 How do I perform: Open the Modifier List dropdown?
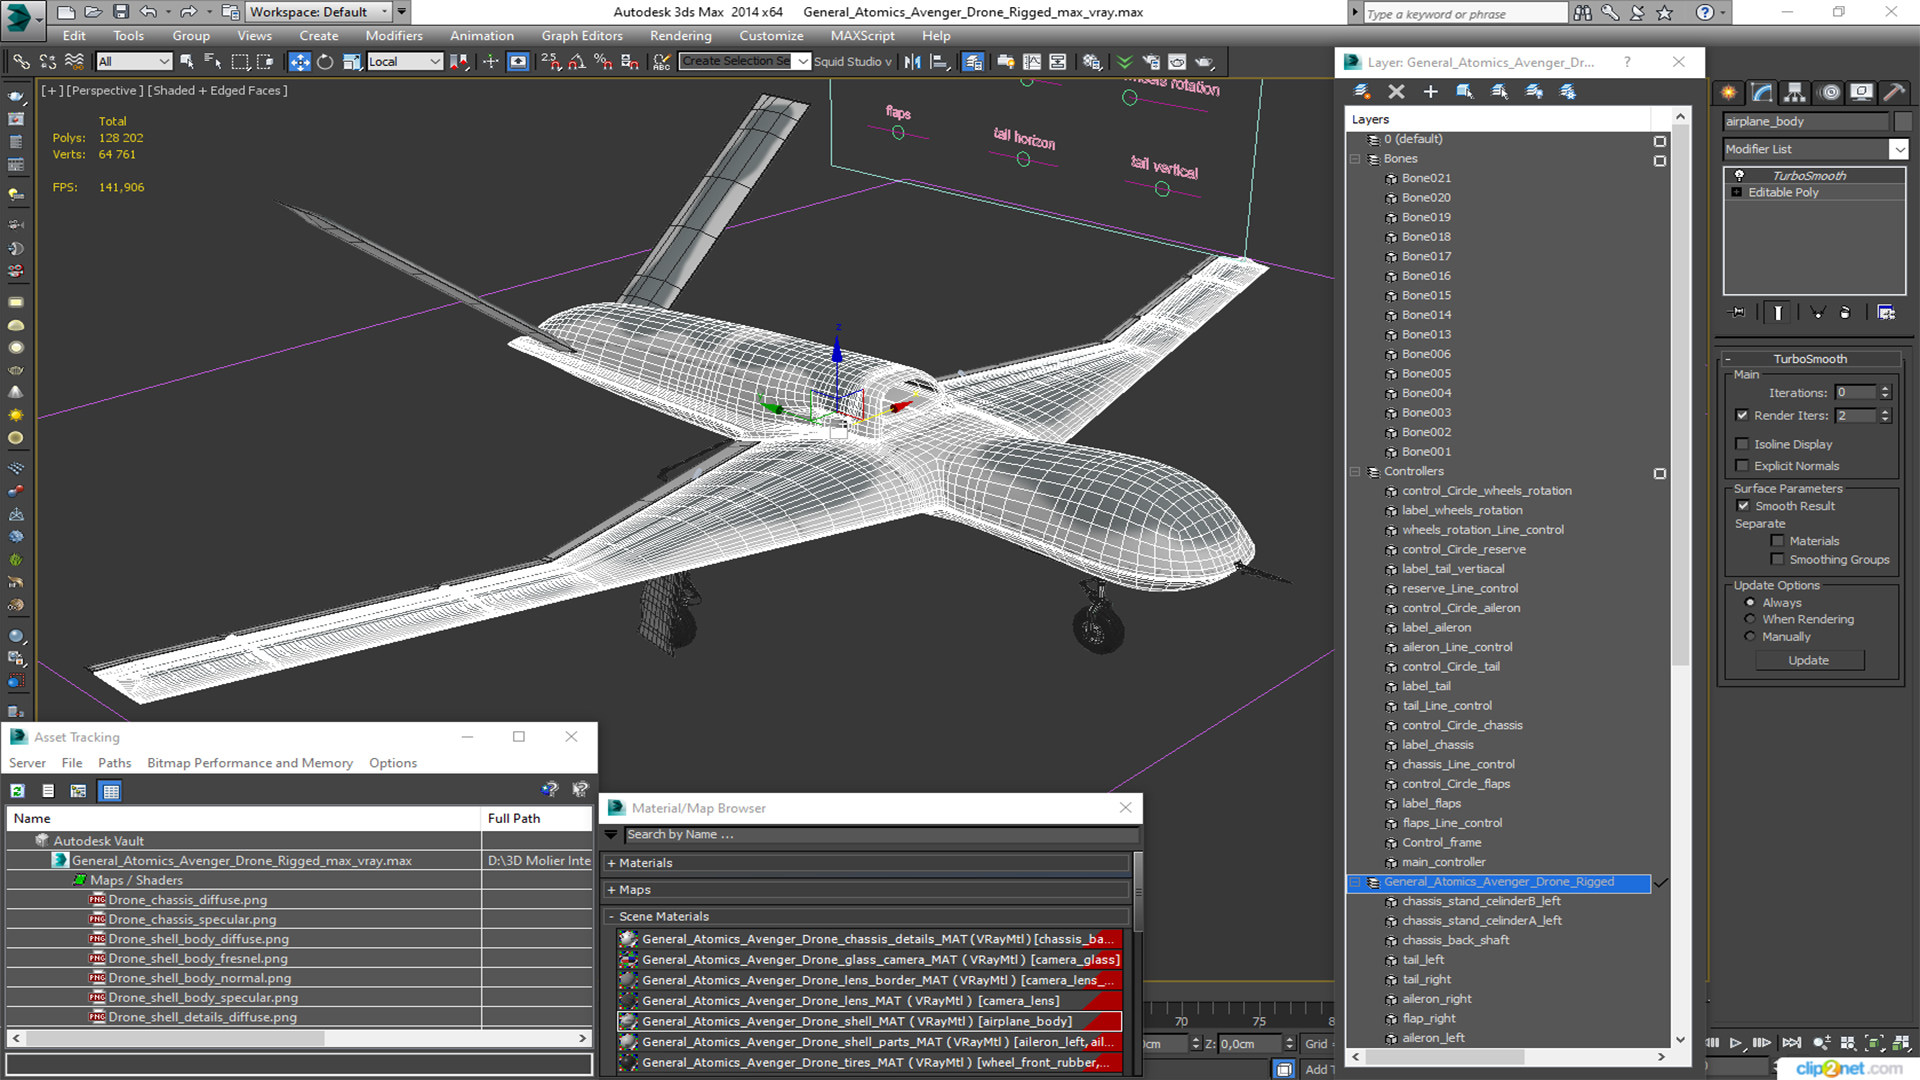click(x=1898, y=149)
